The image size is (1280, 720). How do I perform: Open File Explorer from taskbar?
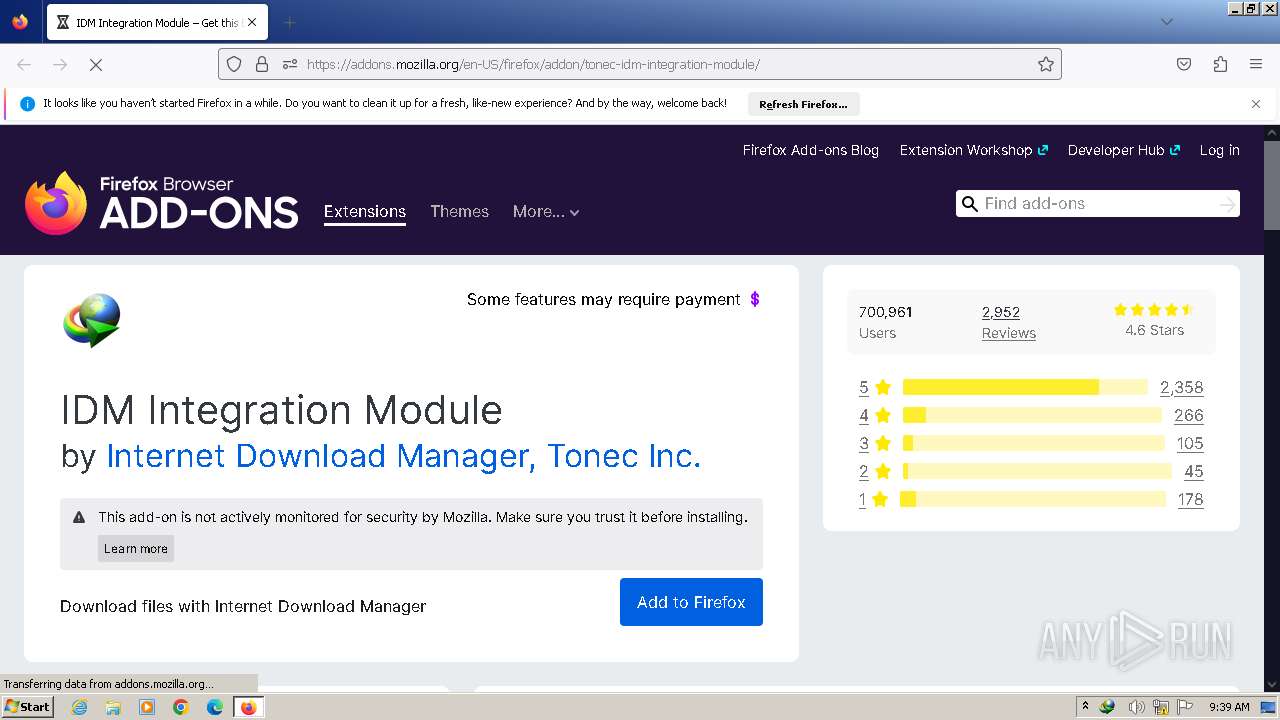click(x=113, y=707)
